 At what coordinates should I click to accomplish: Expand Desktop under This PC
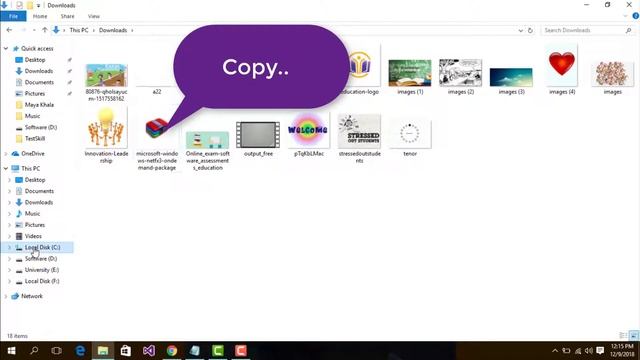coord(9,180)
